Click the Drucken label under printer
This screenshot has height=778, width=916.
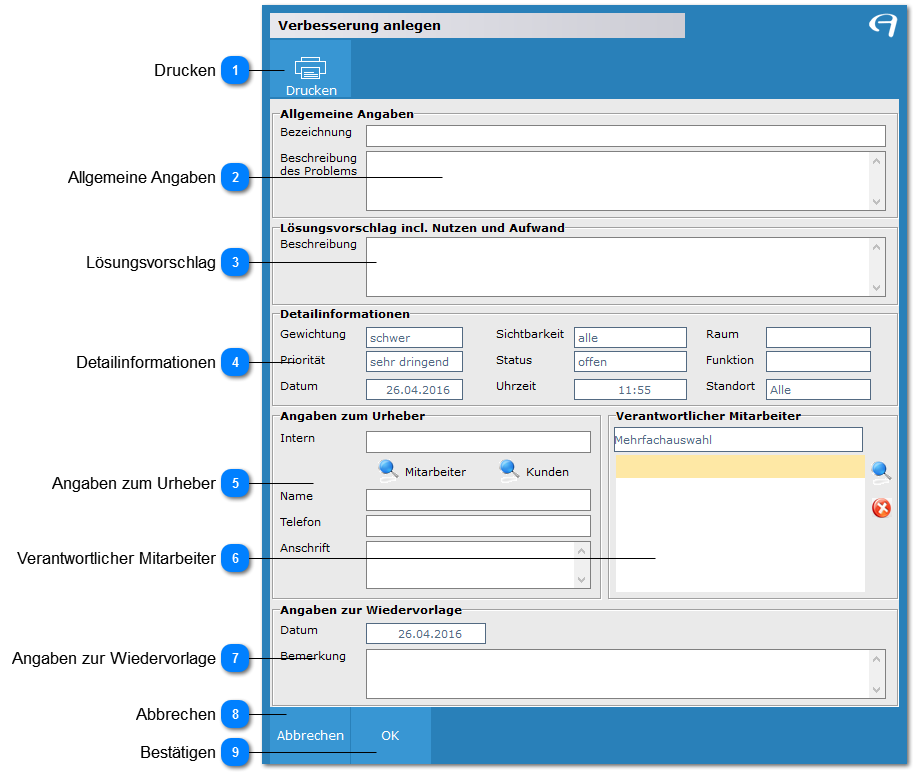click(311, 91)
